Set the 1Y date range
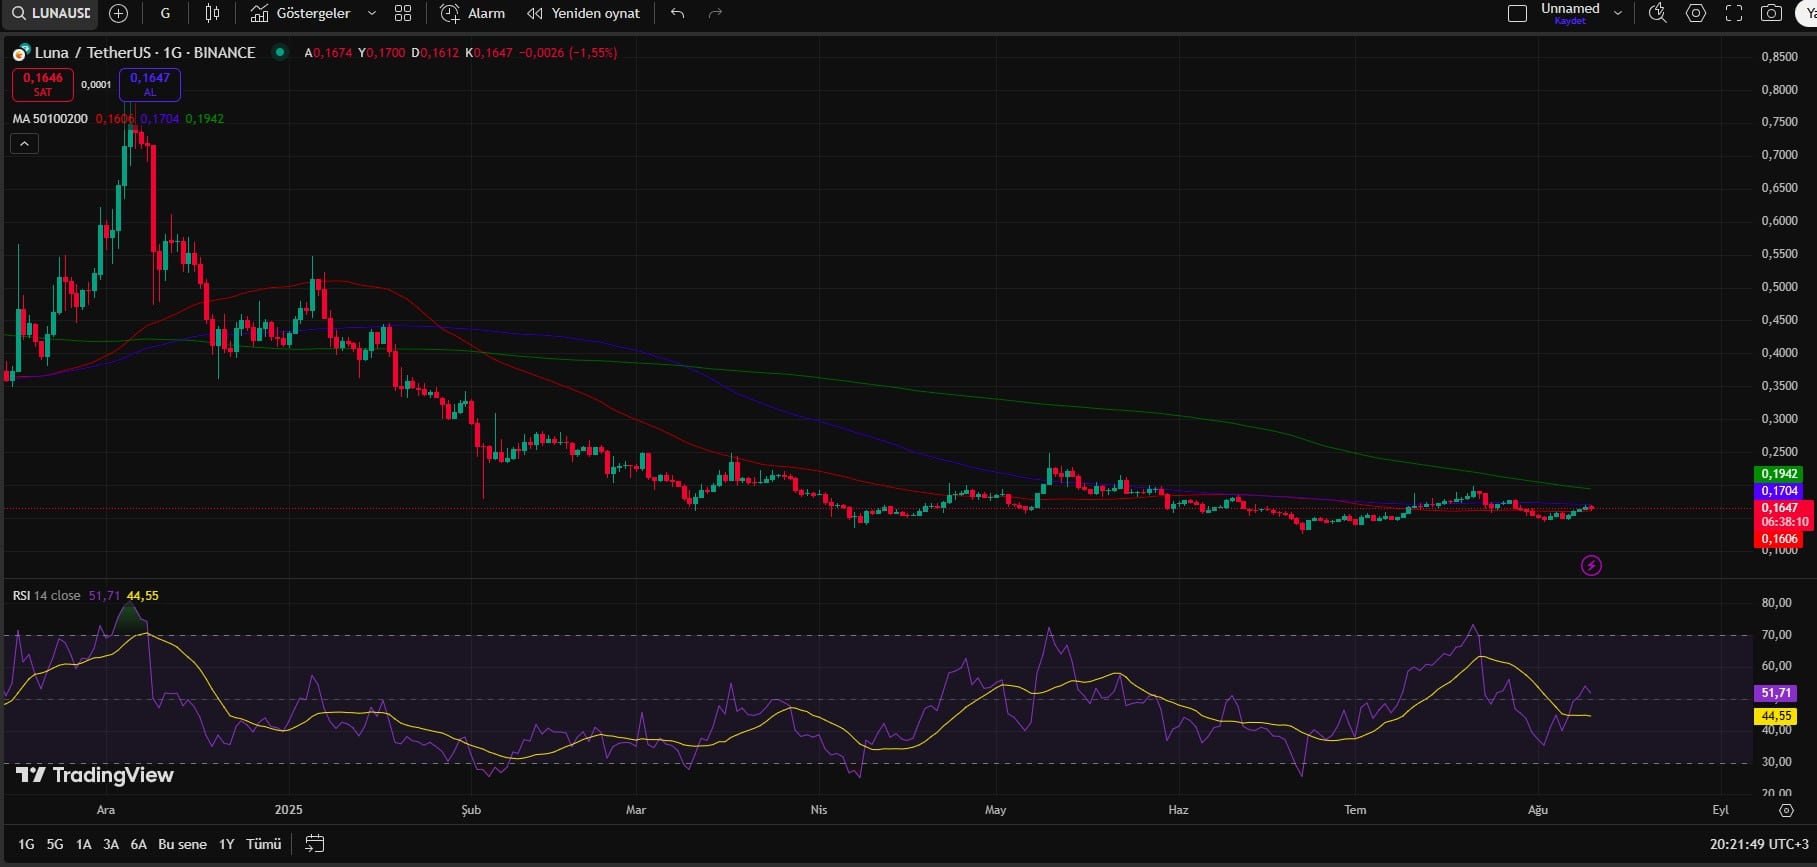 pyautogui.click(x=227, y=844)
